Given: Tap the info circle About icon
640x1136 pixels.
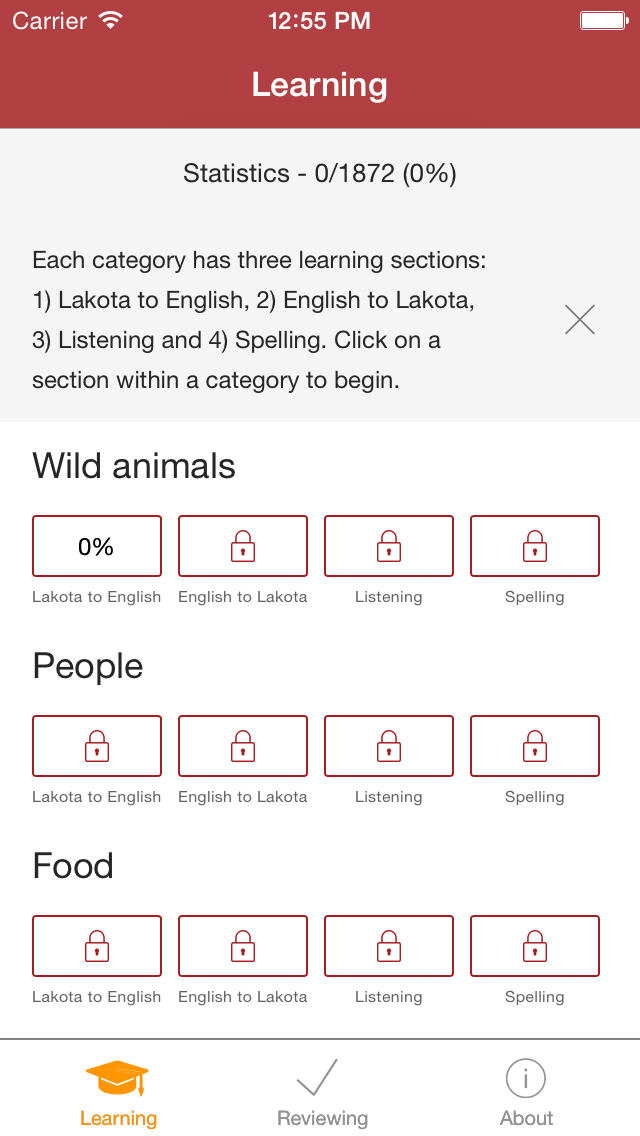Looking at the screenshot, I should click(526, 1076).
